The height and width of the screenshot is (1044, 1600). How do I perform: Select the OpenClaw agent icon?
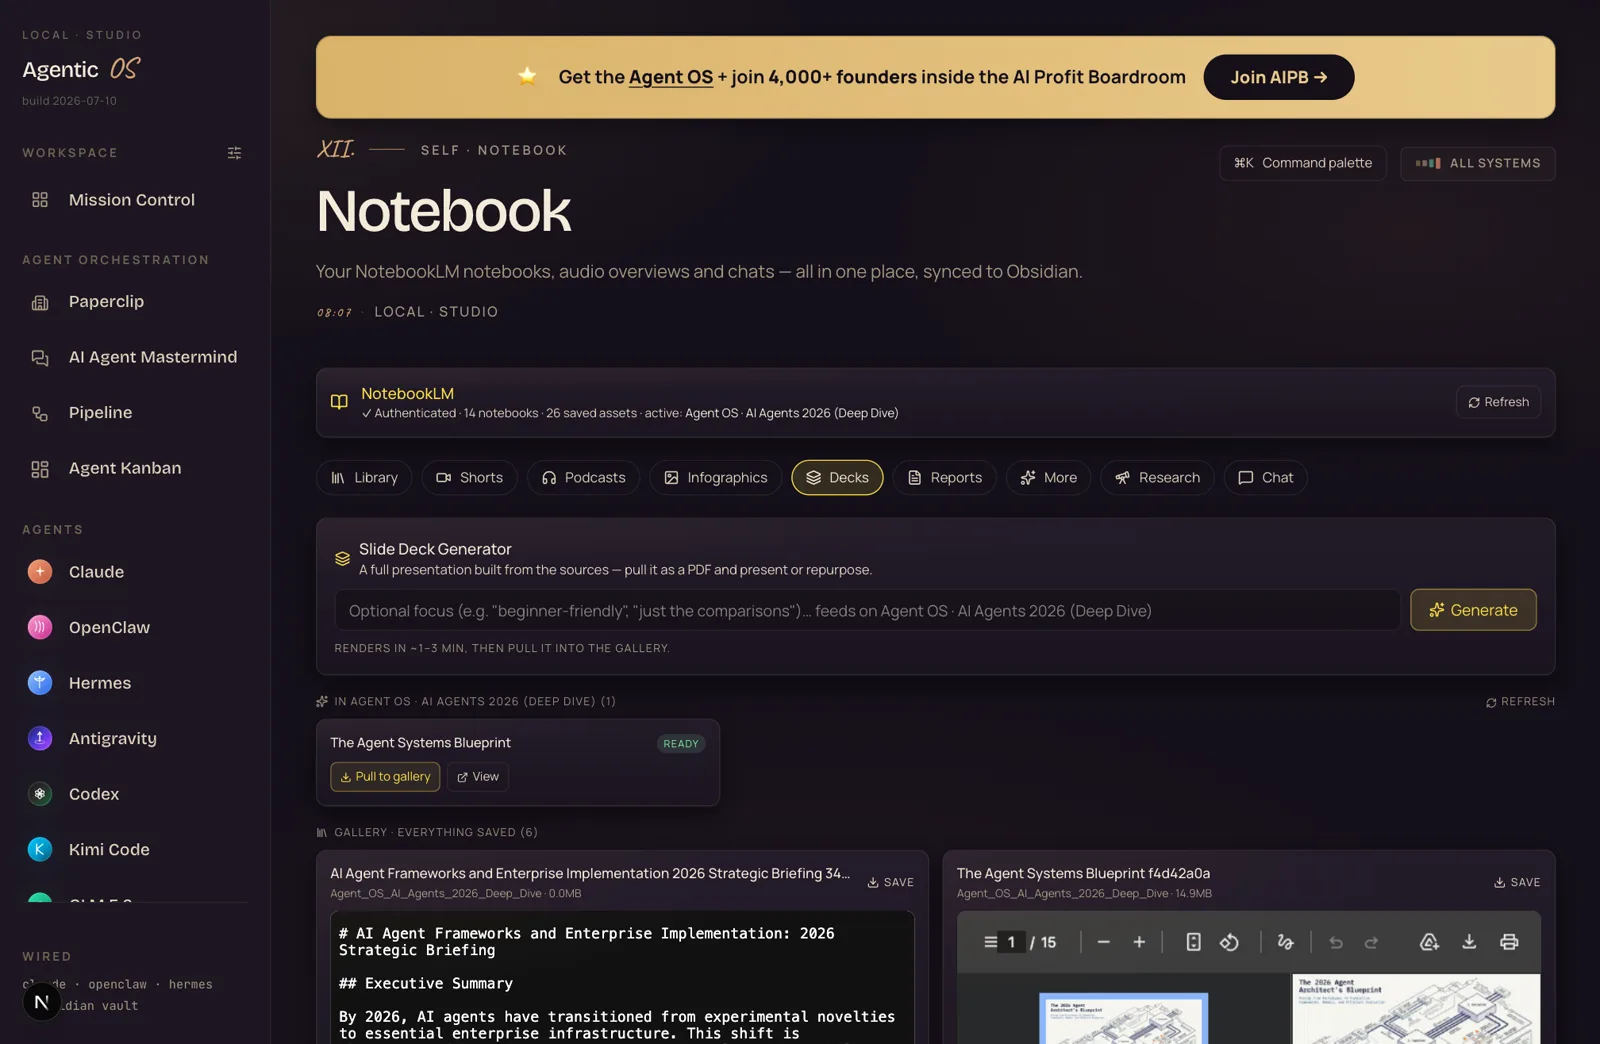pos(40,627)
